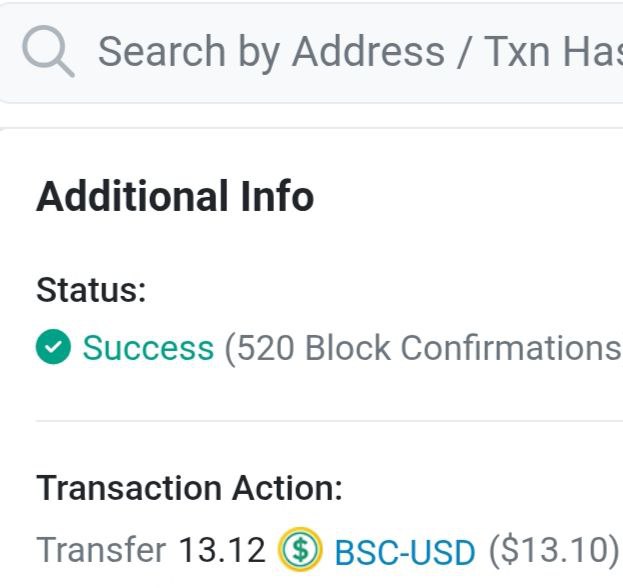Click the word Transfer
Viewport: 623px width, 588px height.
pos(101,550)
